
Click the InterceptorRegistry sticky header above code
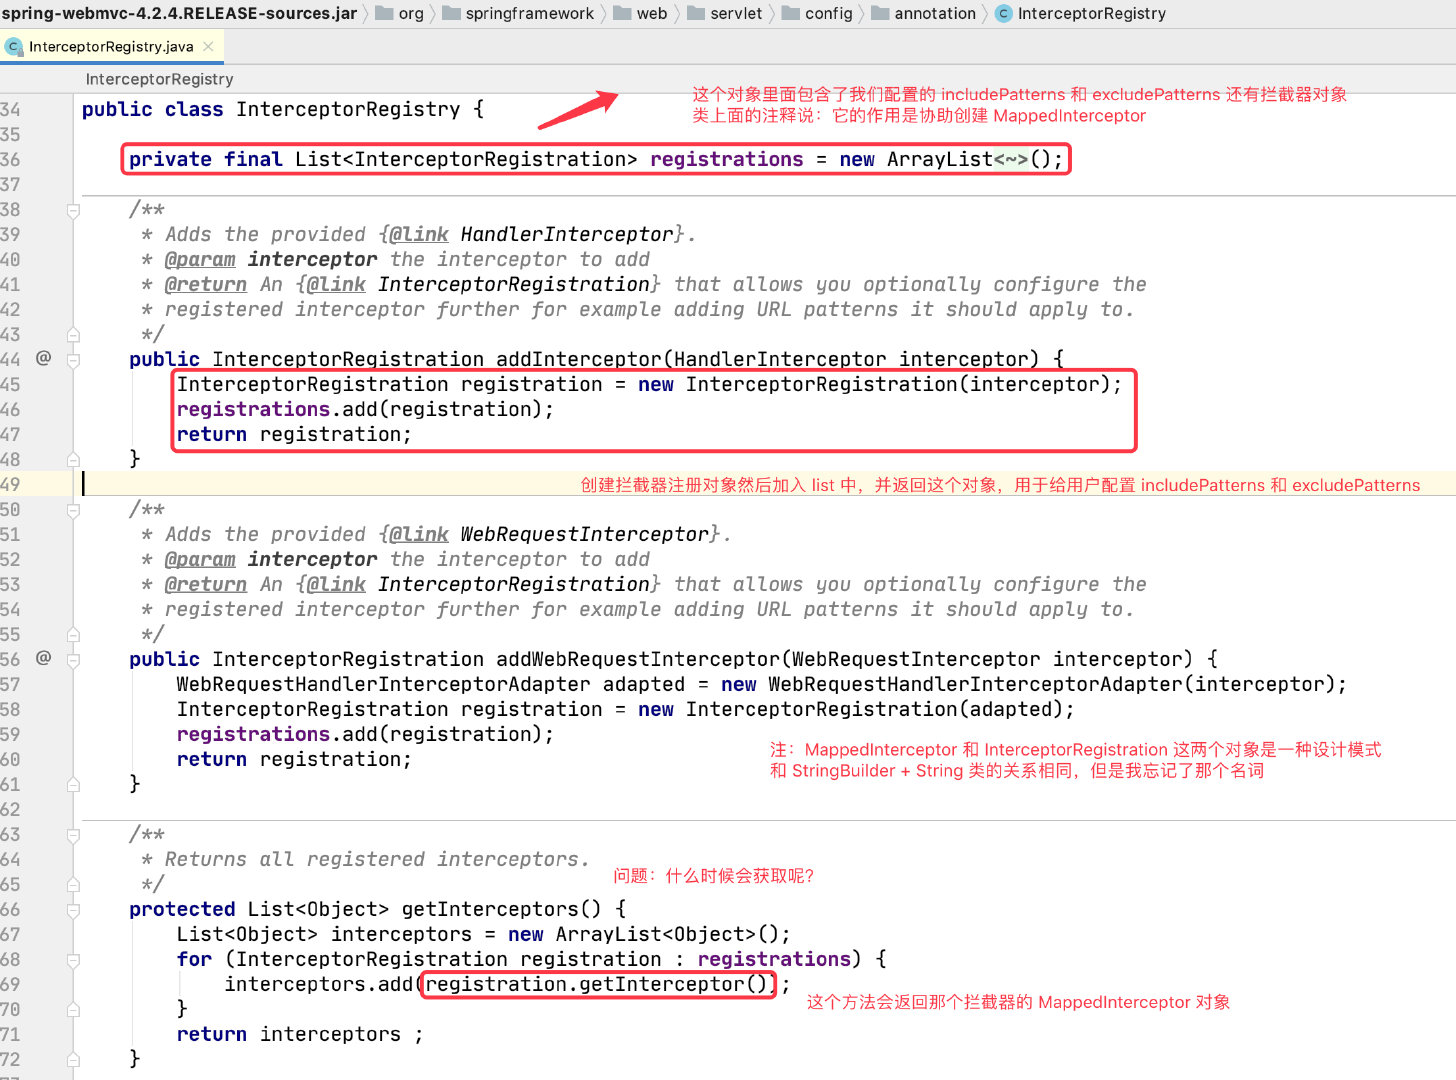click(159, 79)
